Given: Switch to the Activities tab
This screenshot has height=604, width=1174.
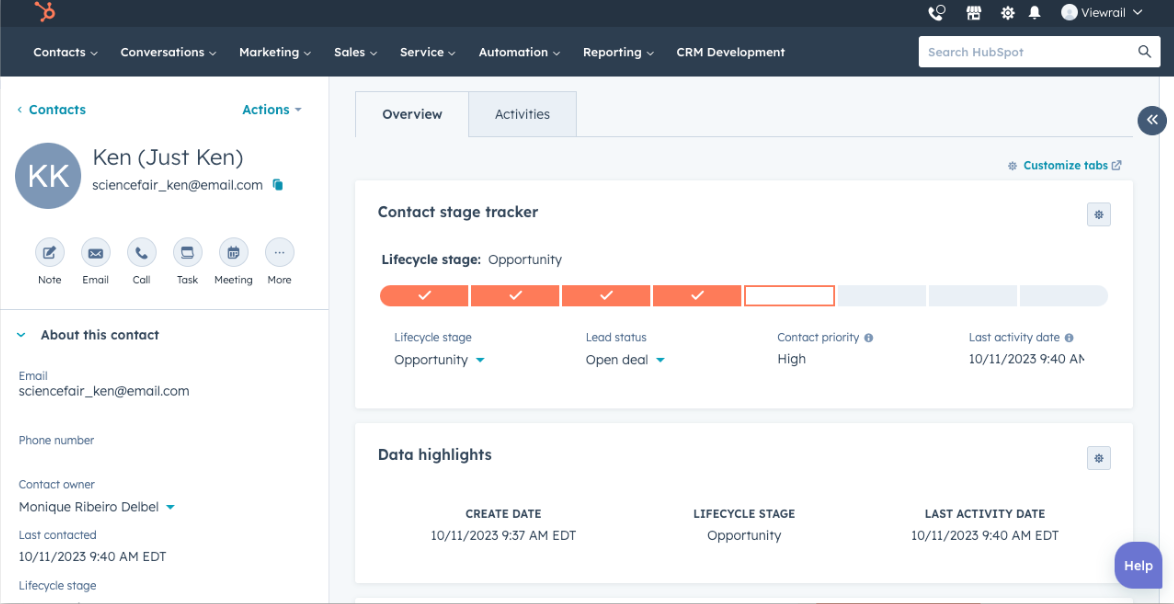Looking at the screenshot, I should coord(523,115).
